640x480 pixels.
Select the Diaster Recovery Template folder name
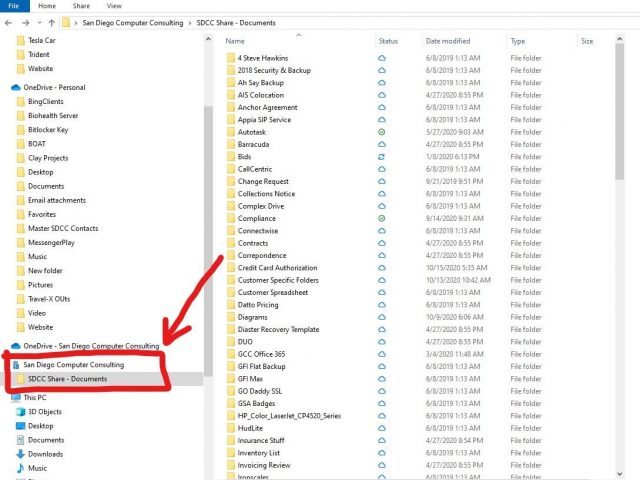pos(279,329)
